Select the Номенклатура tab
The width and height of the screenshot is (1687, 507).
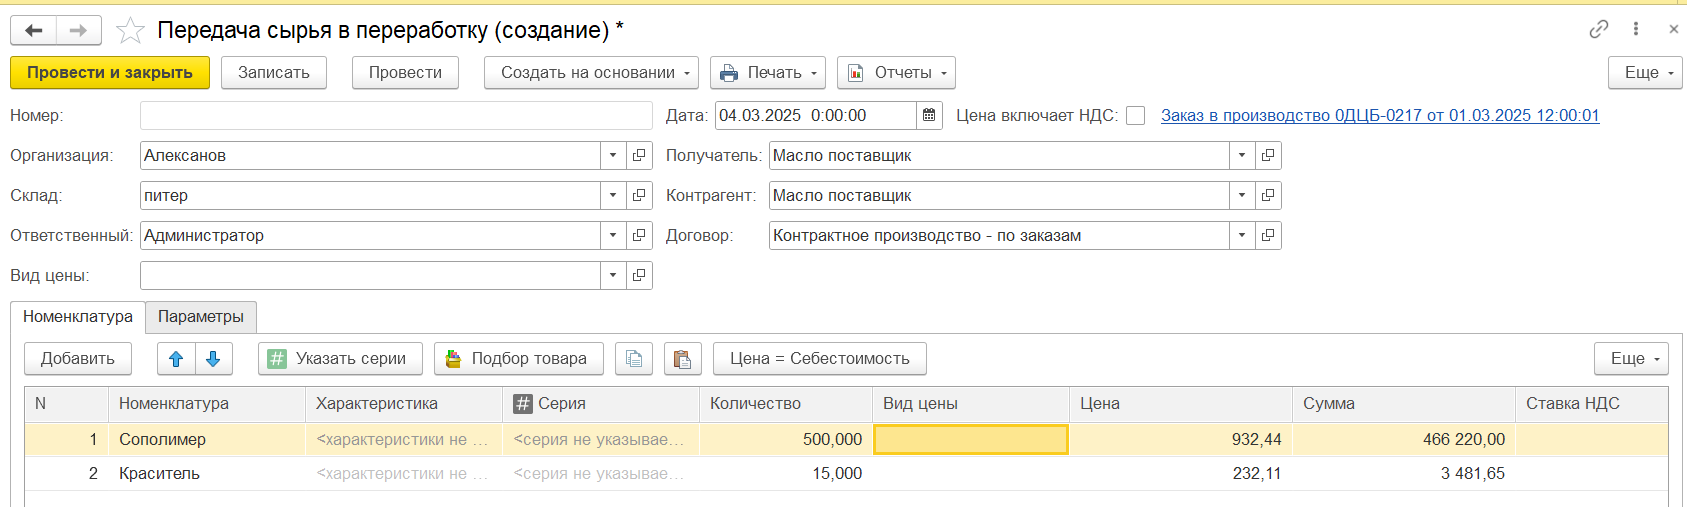[x=78, y=317]
